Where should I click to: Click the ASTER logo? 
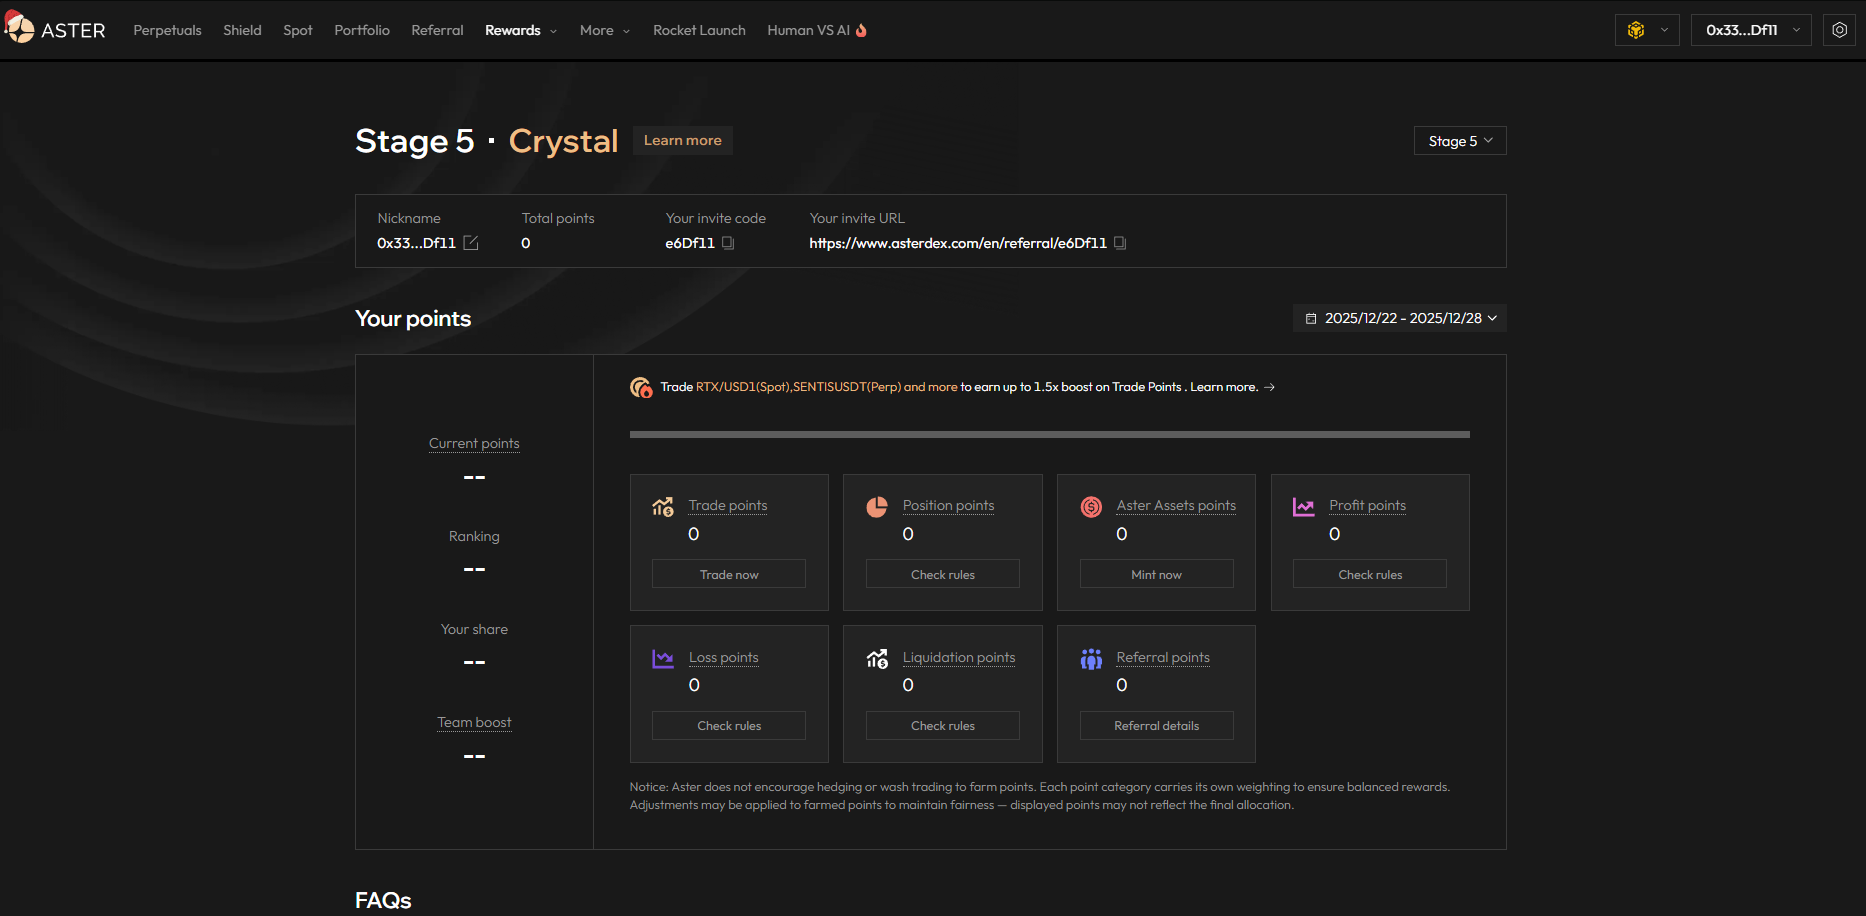click(x=56, y=30)
